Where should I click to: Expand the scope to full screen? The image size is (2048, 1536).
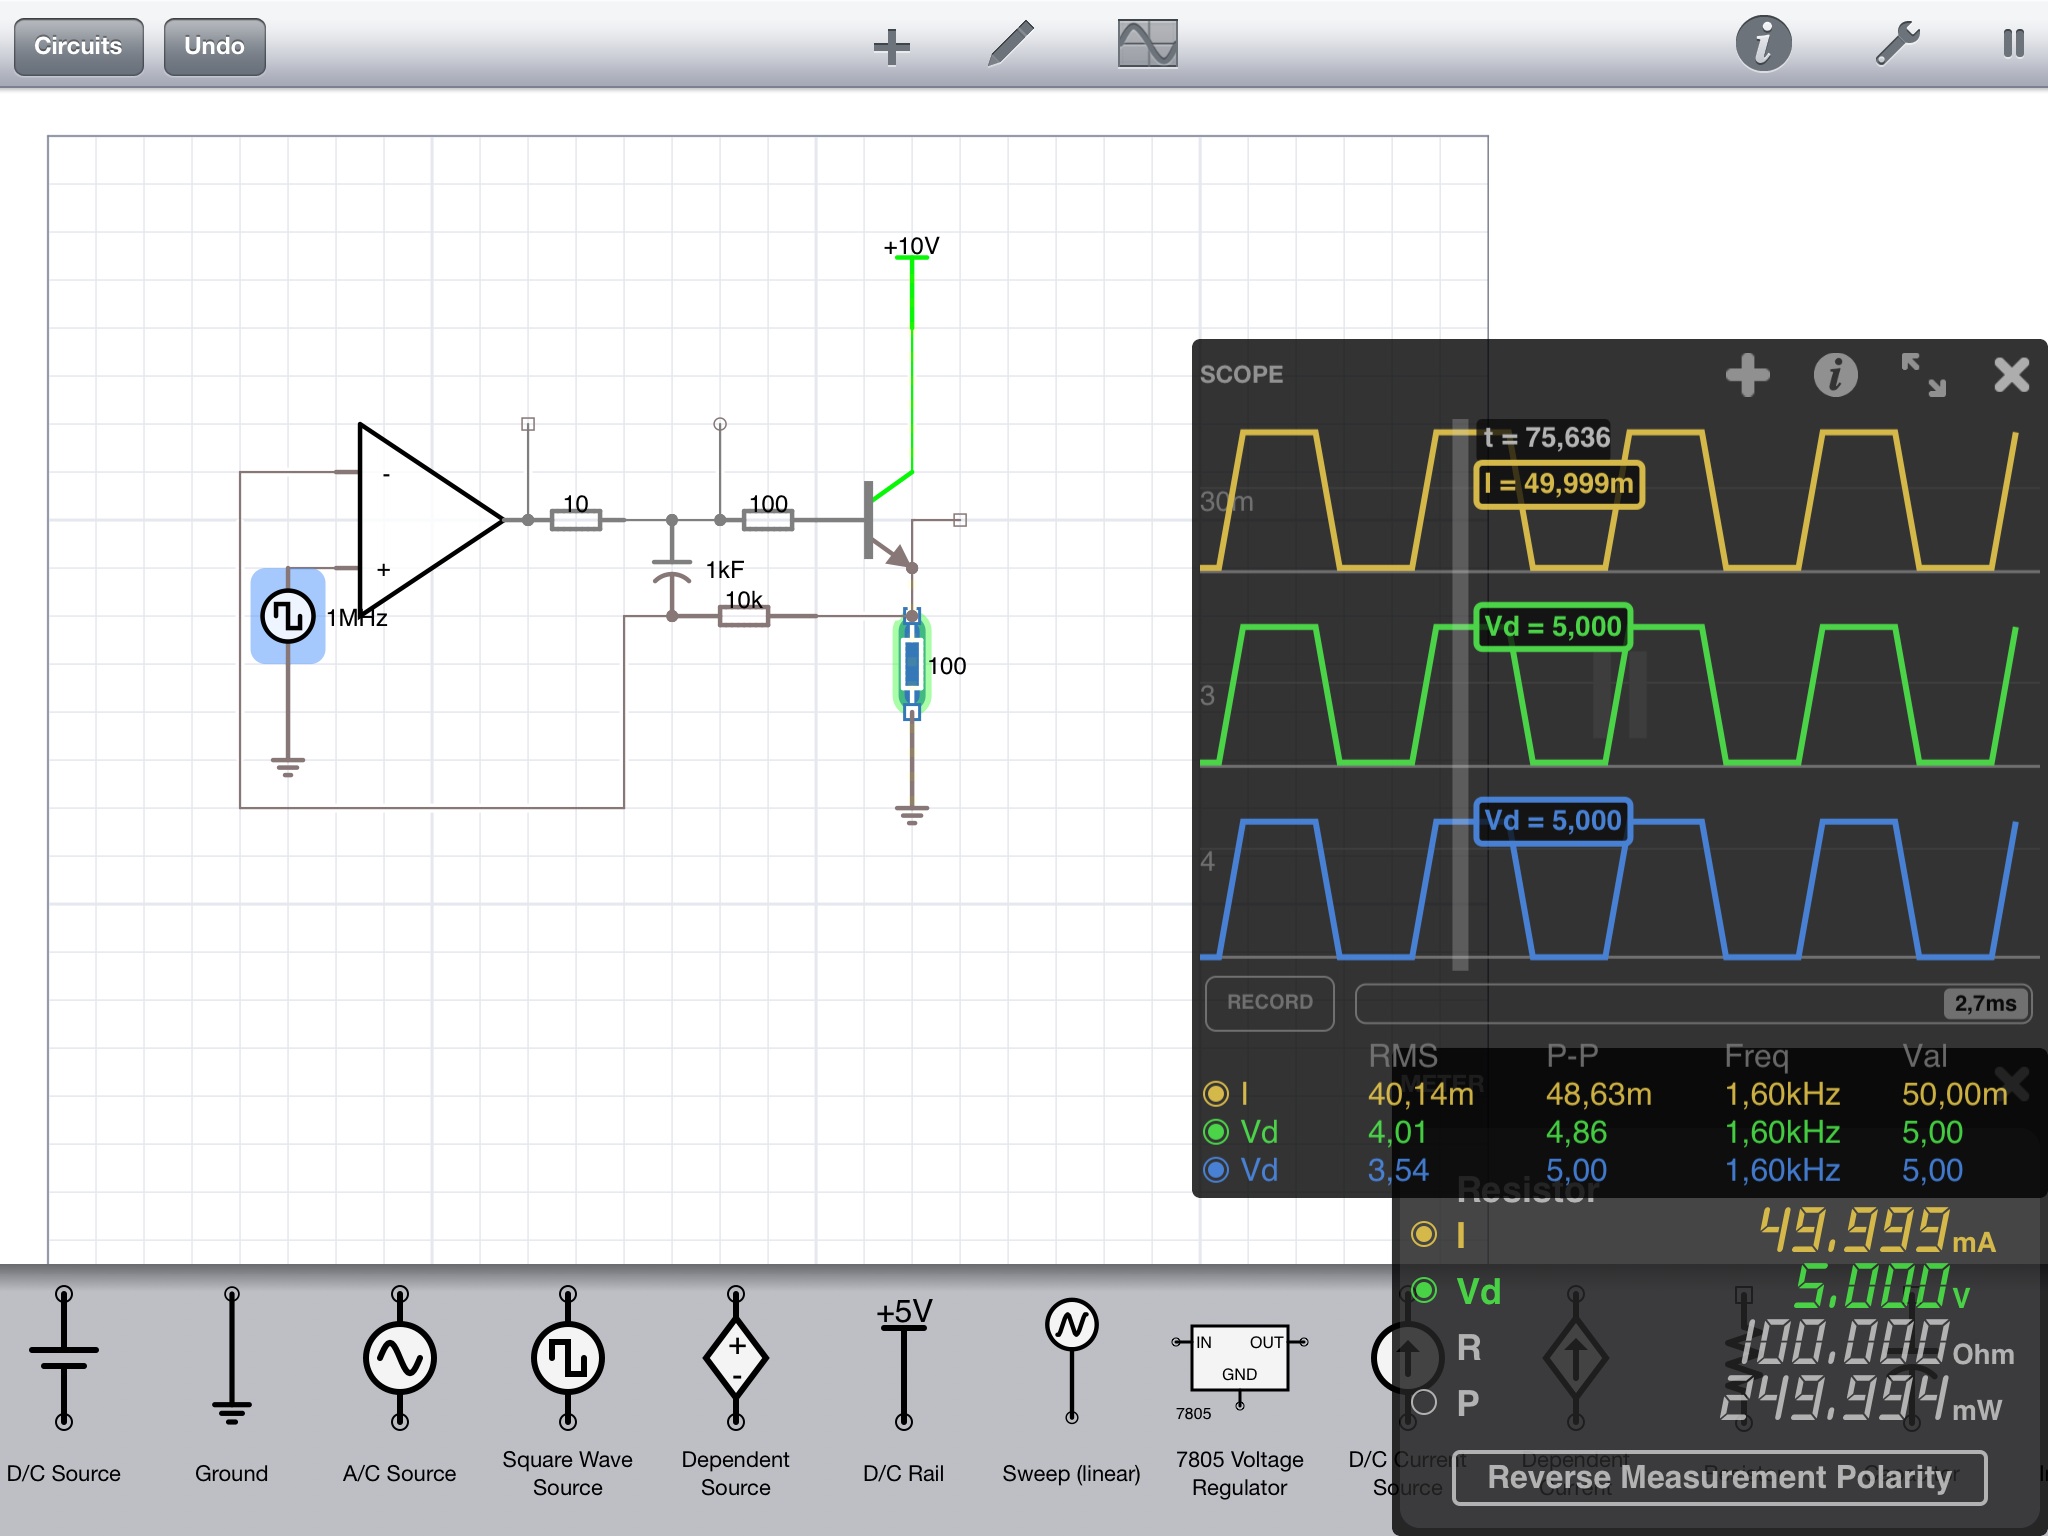tap(1923, 376)
